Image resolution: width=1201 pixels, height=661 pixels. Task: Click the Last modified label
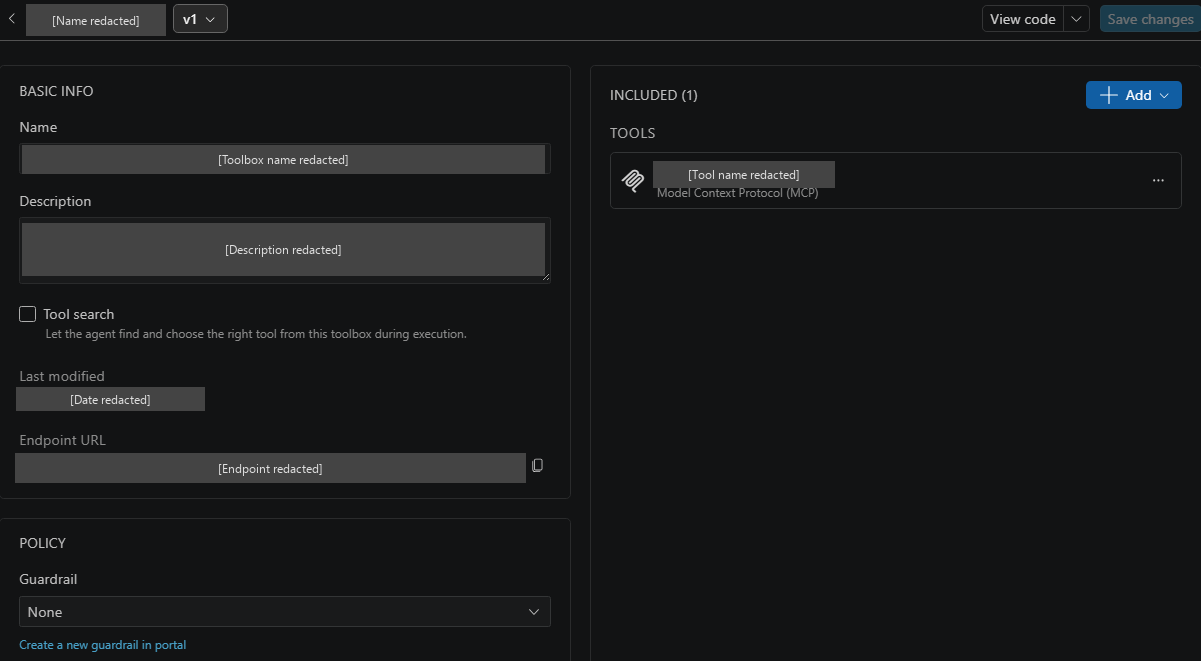62,376
